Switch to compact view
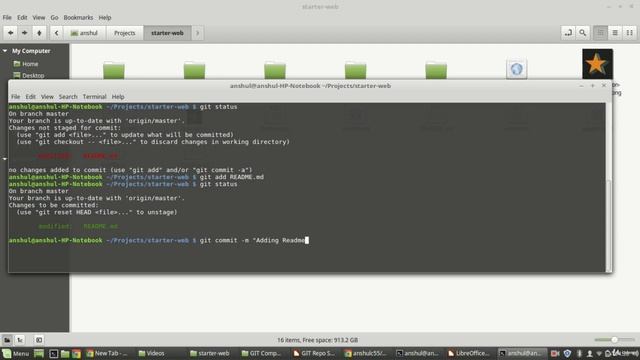 click(630, 33)
